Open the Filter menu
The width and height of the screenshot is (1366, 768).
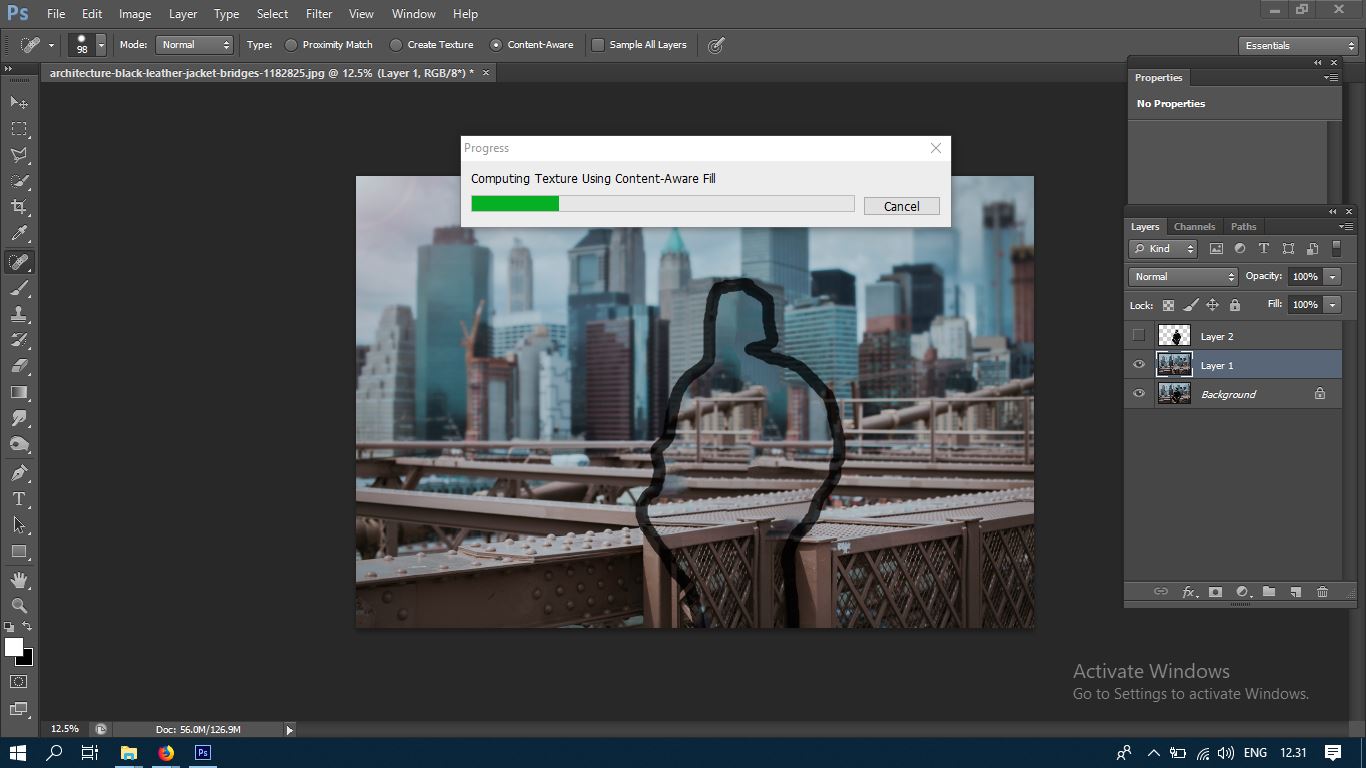319,14
